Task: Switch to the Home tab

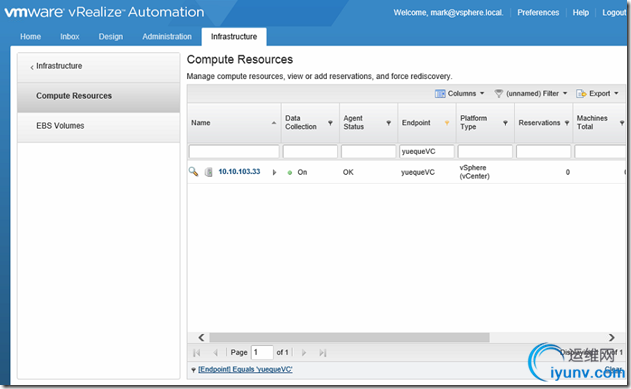Action: (x=31, y=37)
